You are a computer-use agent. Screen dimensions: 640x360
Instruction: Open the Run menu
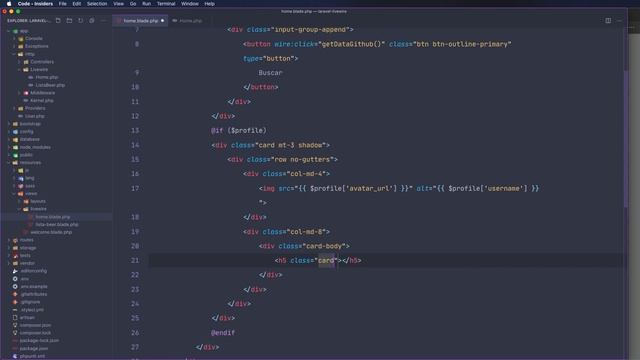(147, 4)
